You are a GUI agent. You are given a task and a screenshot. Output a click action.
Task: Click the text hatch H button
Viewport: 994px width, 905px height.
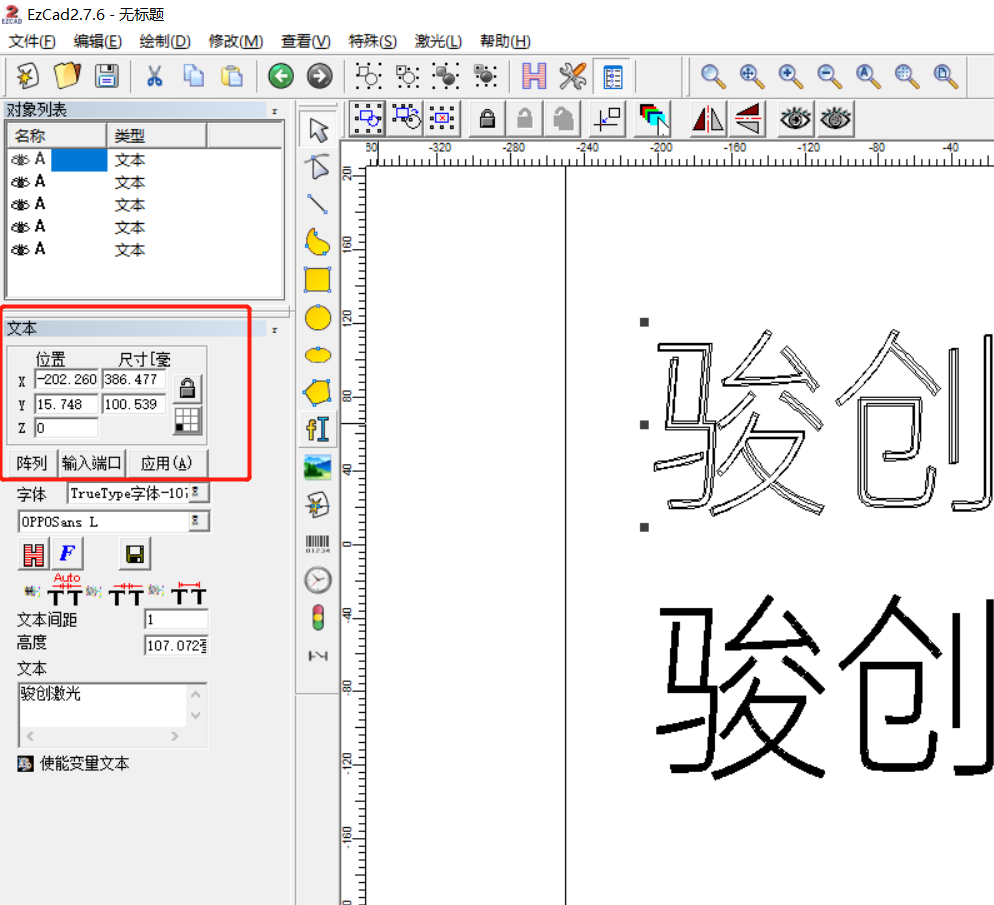33,555
